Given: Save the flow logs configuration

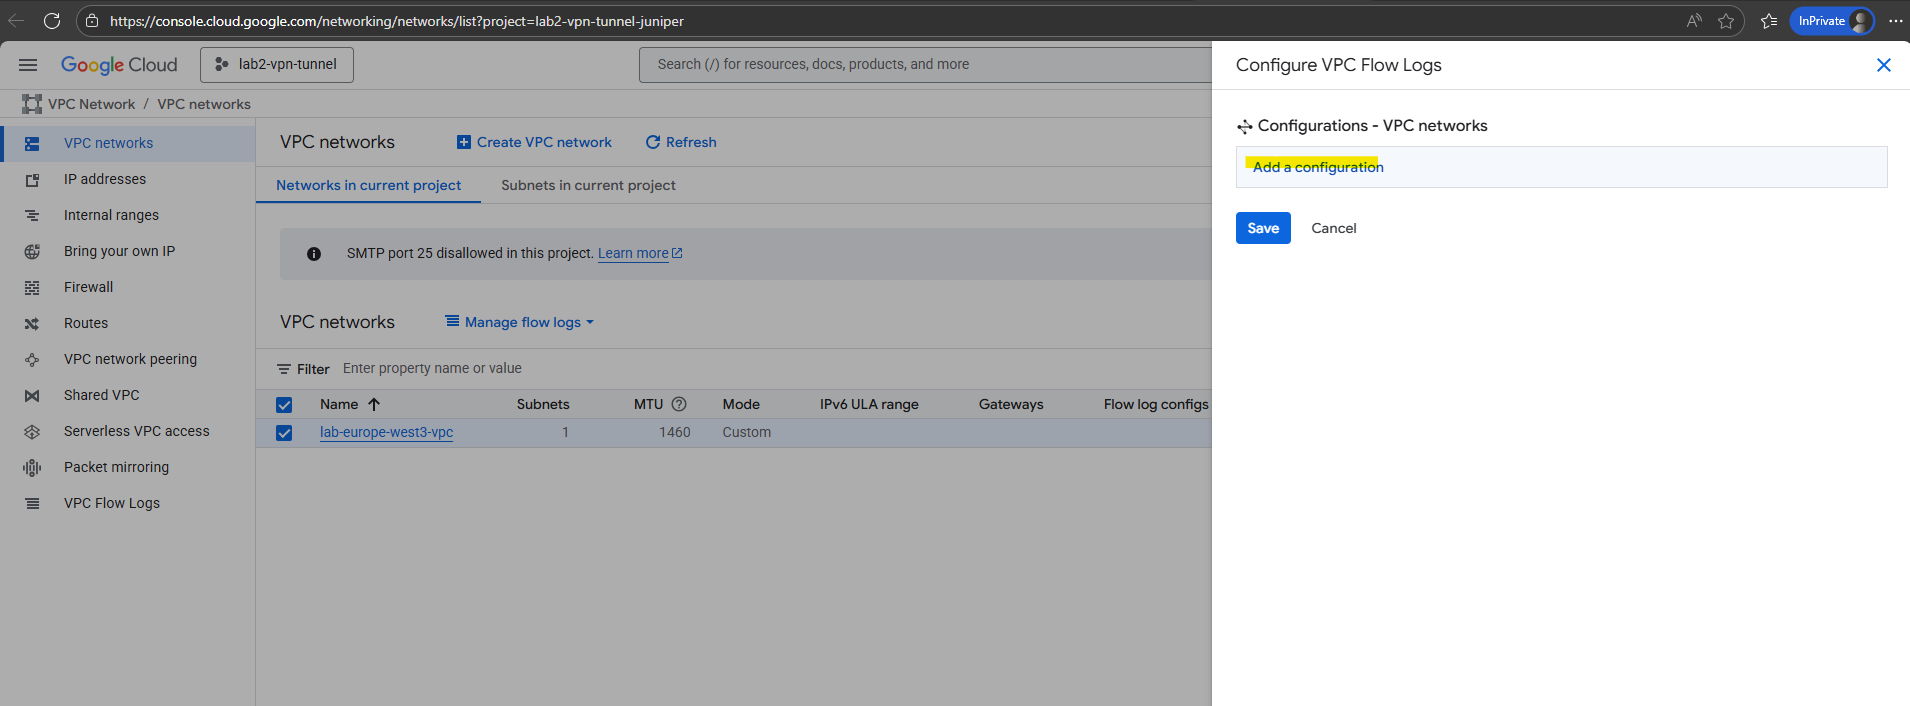Looking at the screenshot, I should pyautogui.click(x=1263, y=228).
